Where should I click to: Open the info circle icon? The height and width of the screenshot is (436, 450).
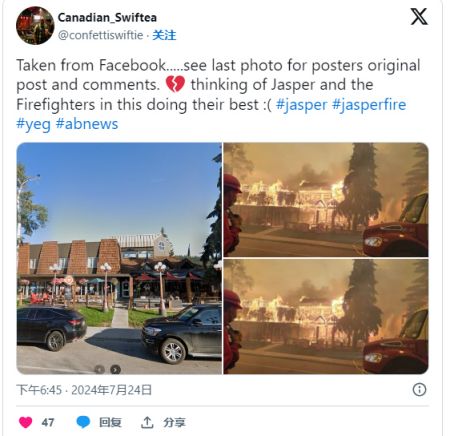419,389
